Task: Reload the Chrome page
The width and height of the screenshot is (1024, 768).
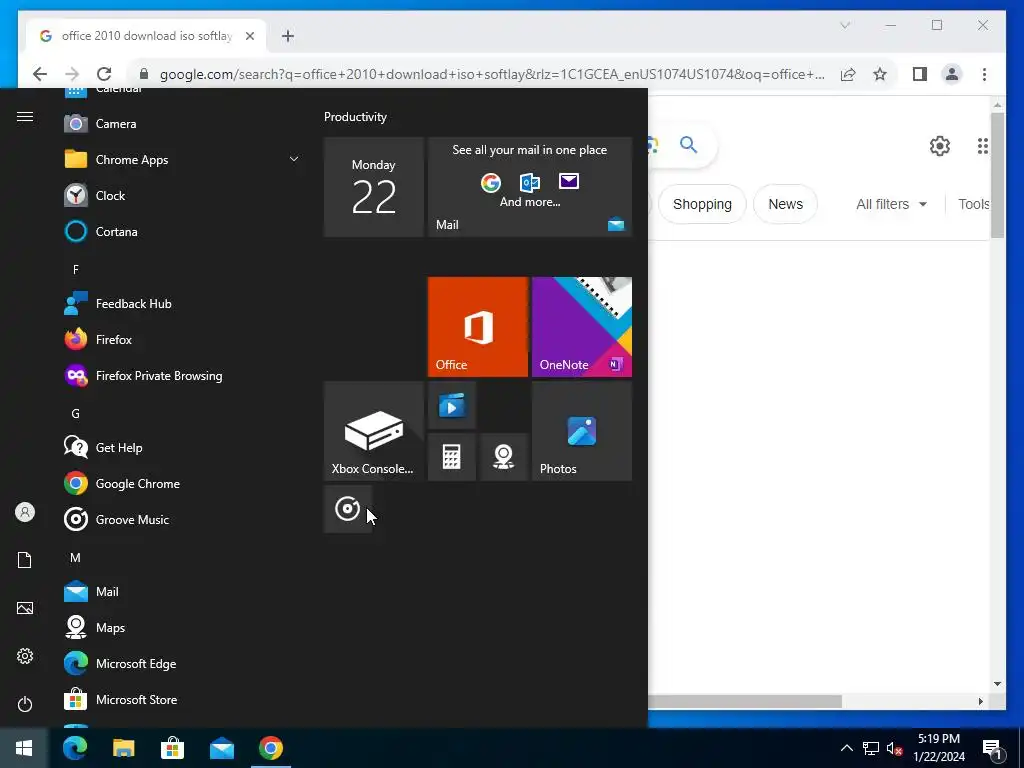Action: click(x=104, y=74)
